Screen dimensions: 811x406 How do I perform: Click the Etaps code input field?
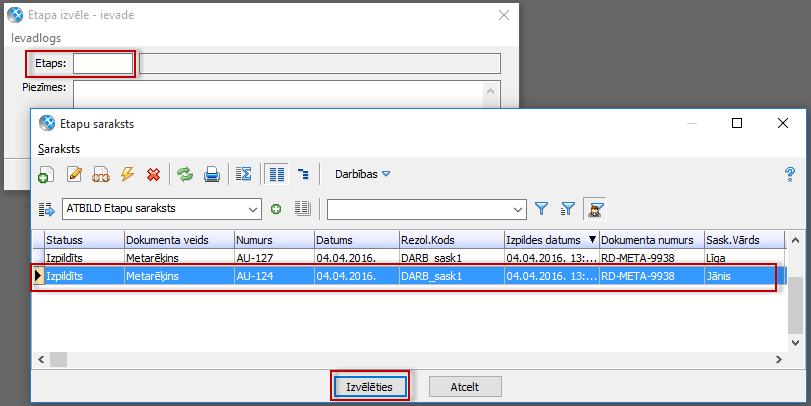pyautogui.click(x=103, y=64)
